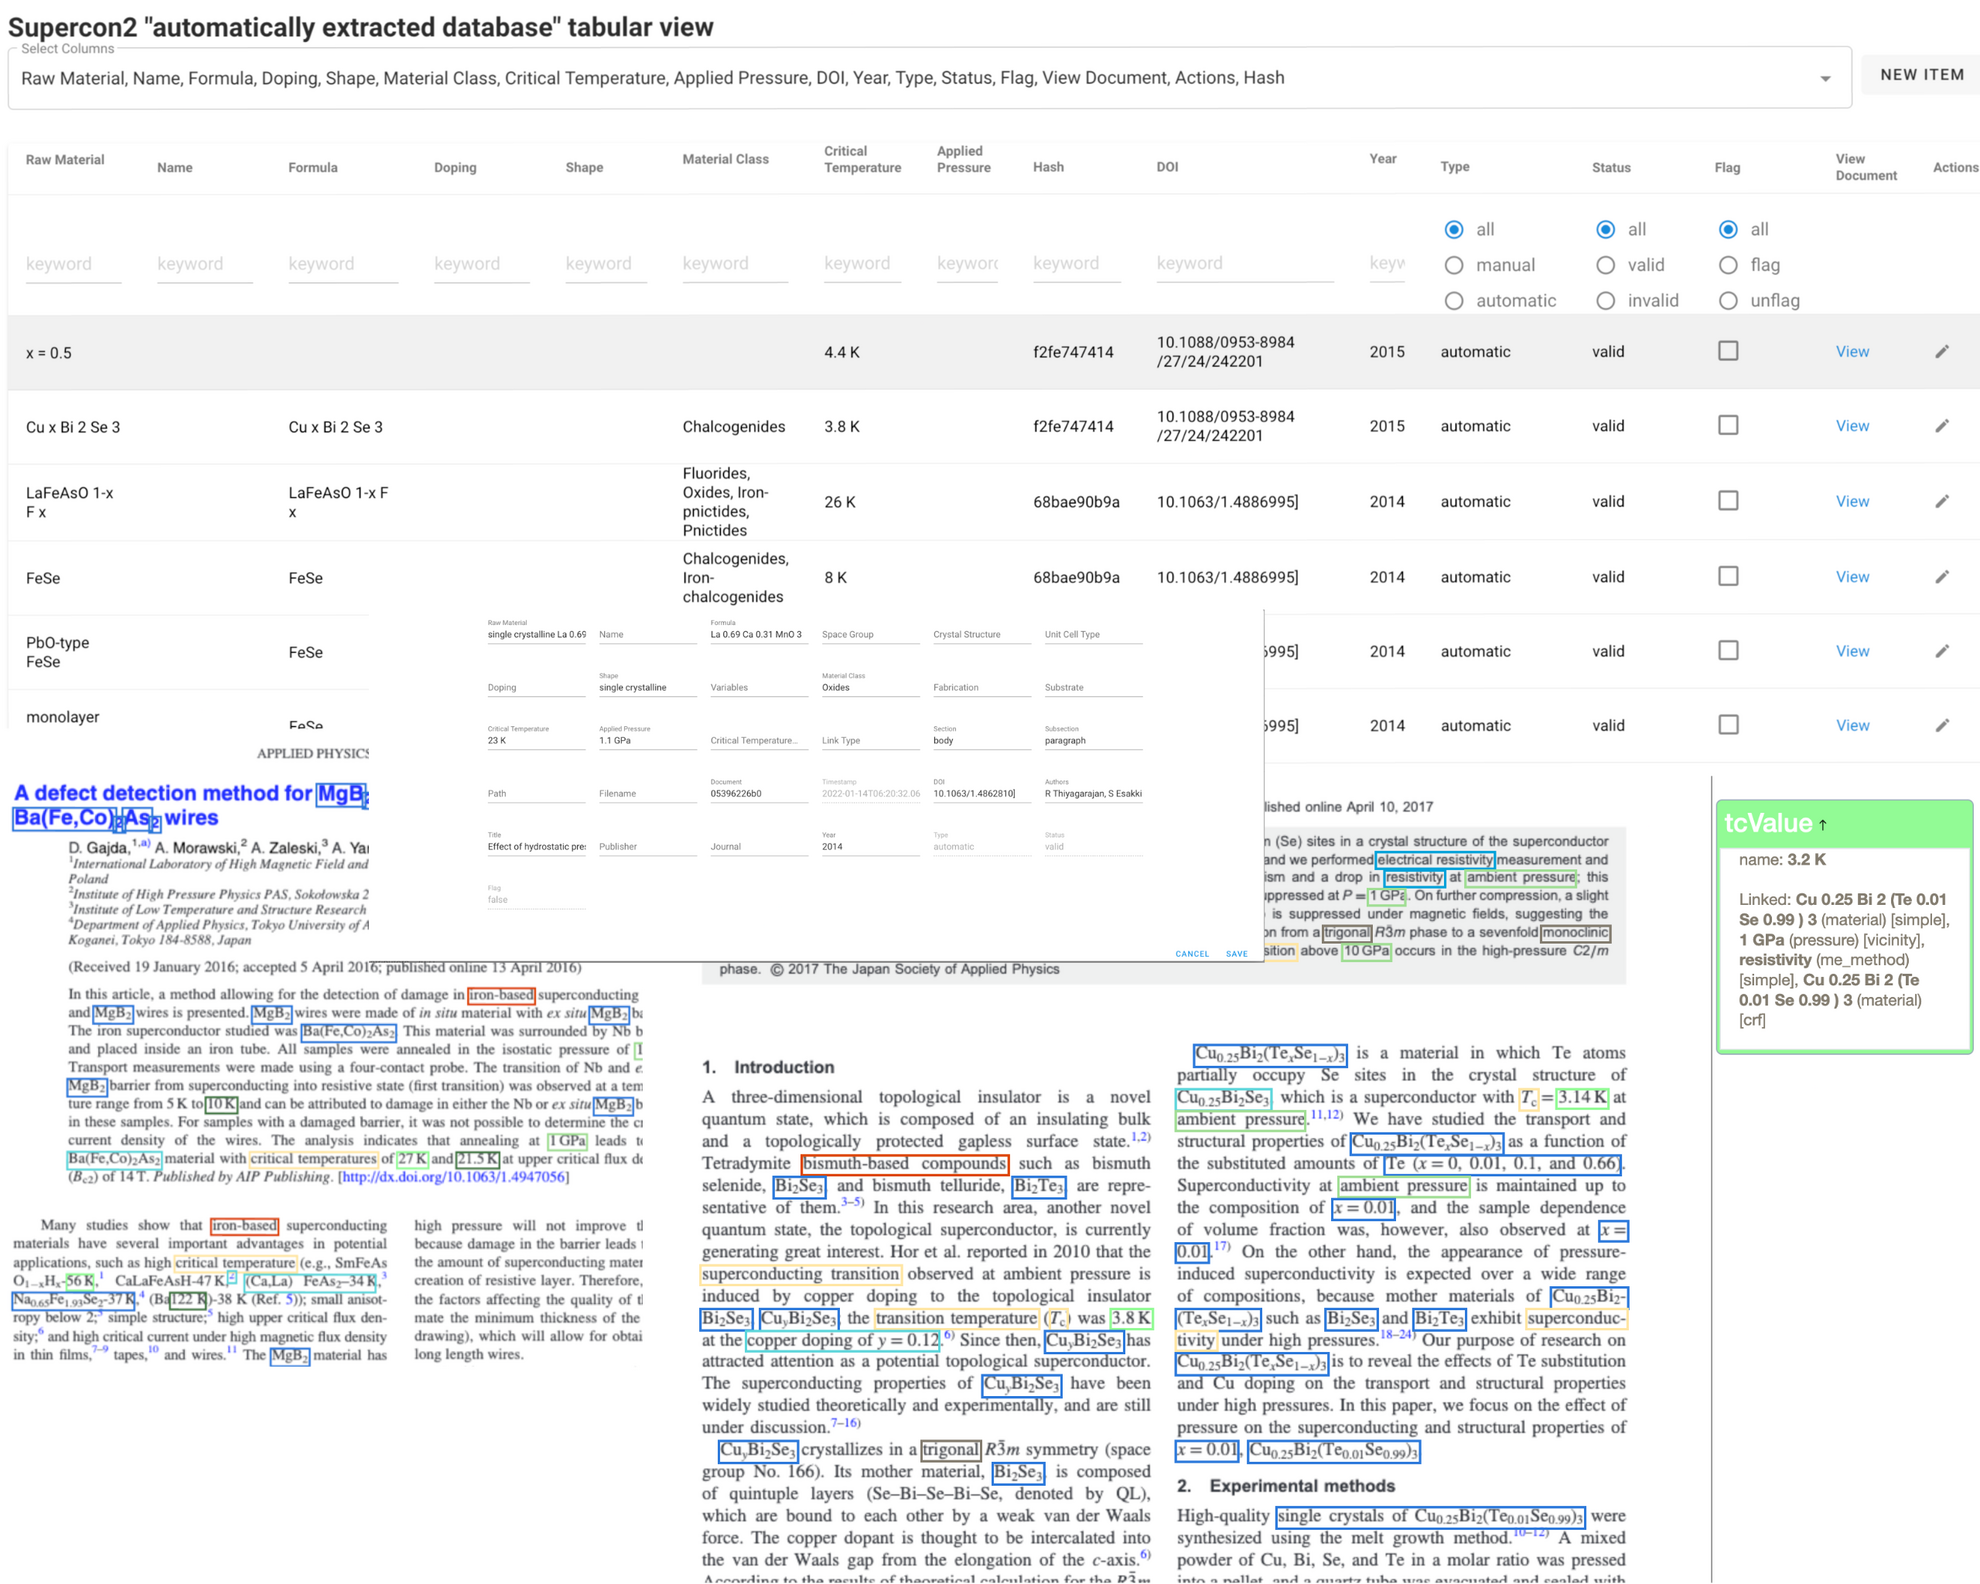Edit the monolayer row entry
This screenshot has width=1980, height=1584.
[1941, 726]
